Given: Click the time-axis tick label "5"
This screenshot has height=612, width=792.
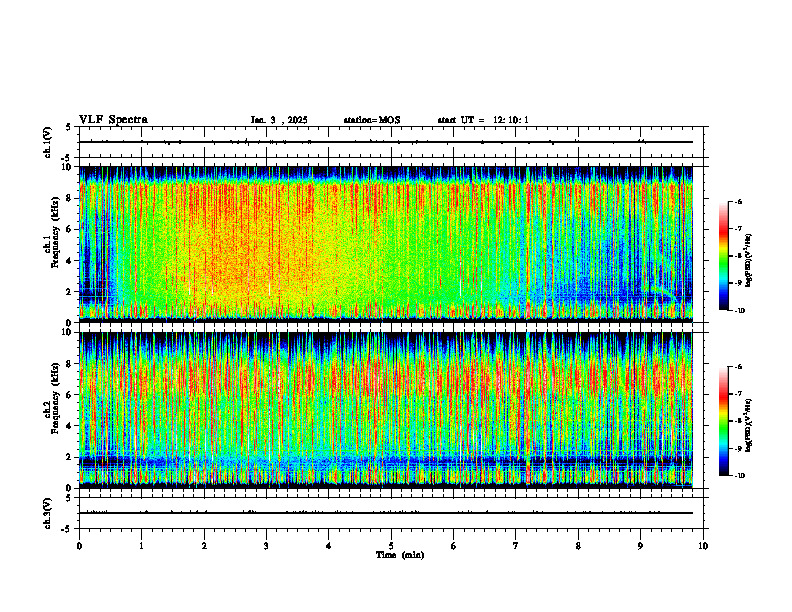Looking at the screenshot, I should 391,546.
